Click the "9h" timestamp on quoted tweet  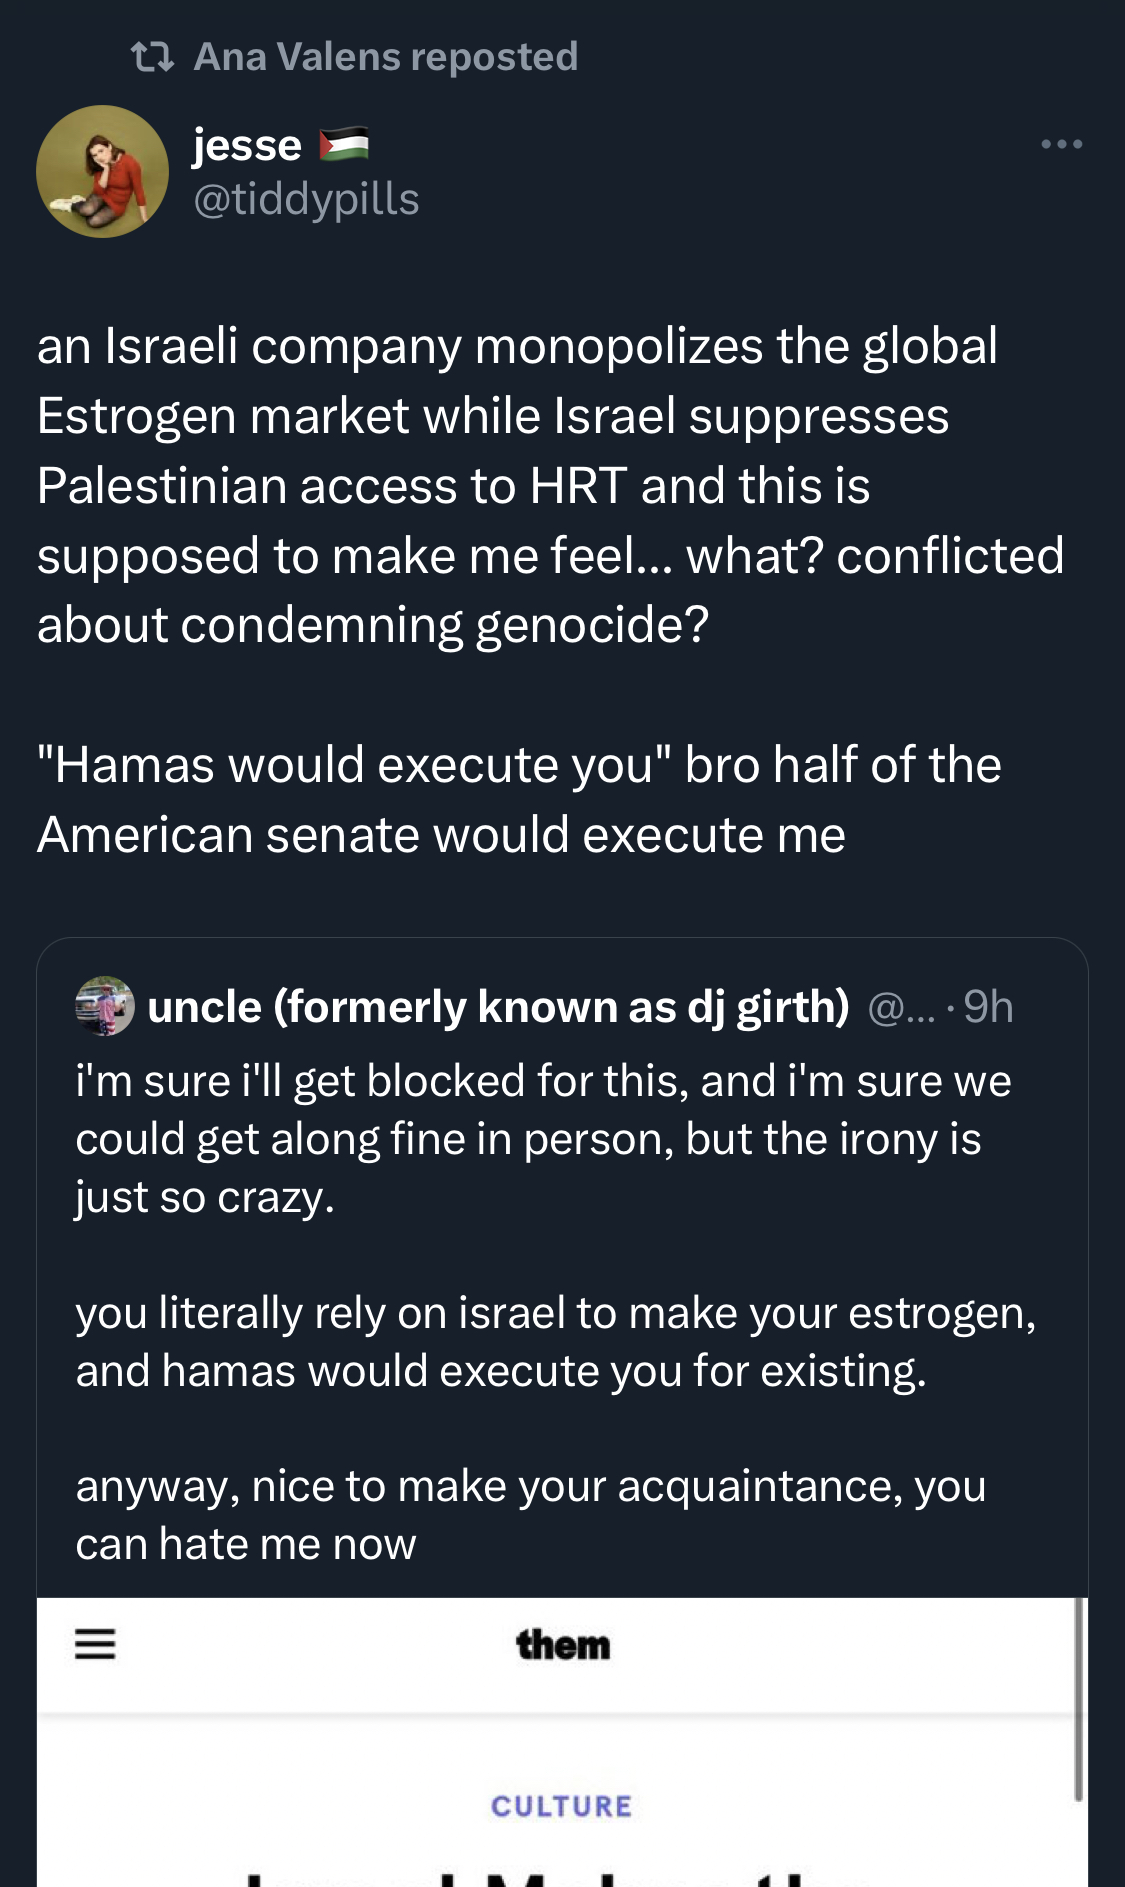(x=988, y=1007)
